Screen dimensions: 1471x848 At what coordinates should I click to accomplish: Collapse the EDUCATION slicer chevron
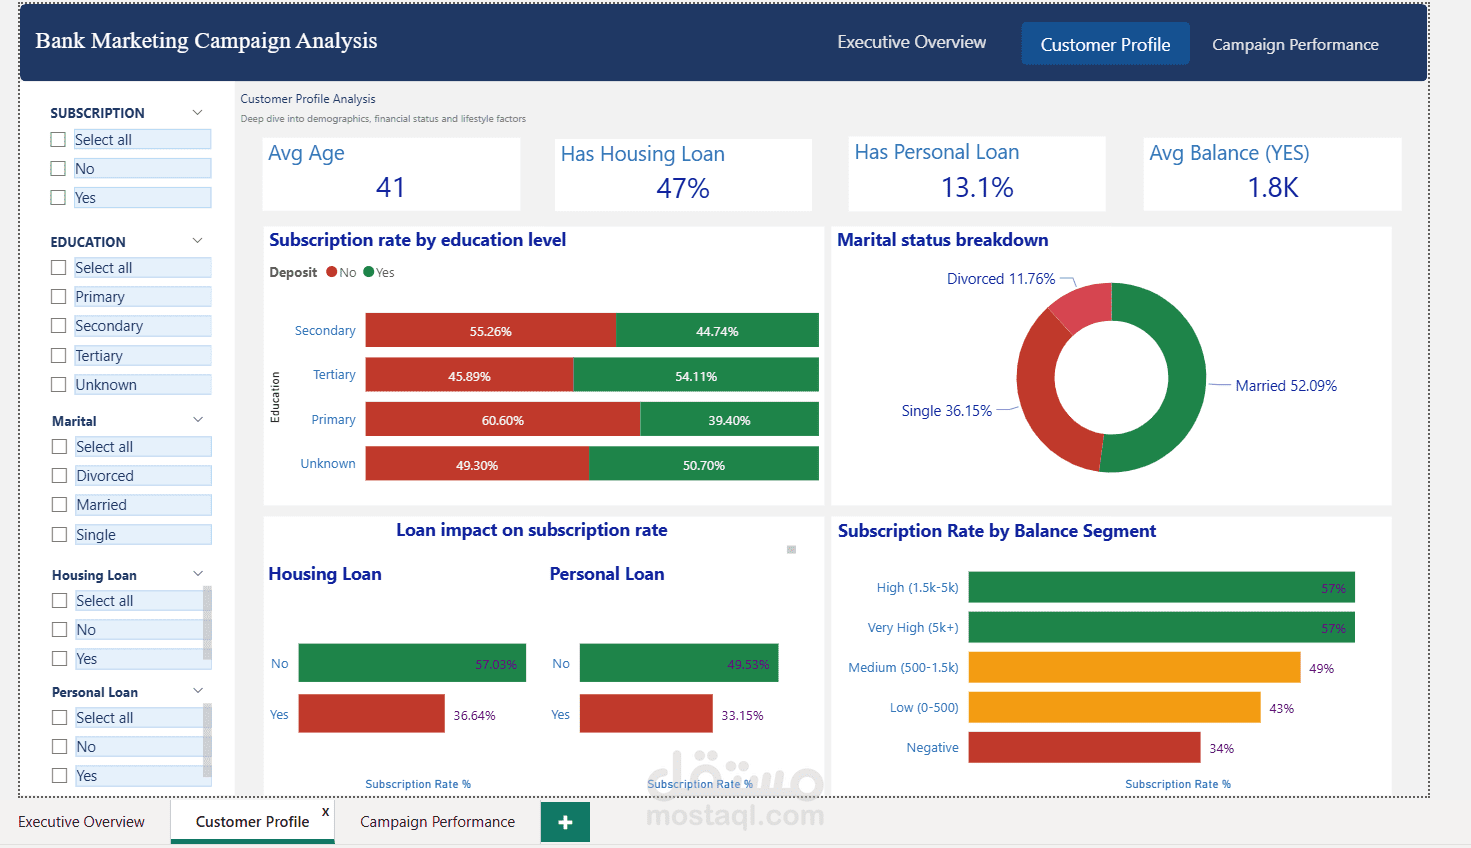[198, 241]
